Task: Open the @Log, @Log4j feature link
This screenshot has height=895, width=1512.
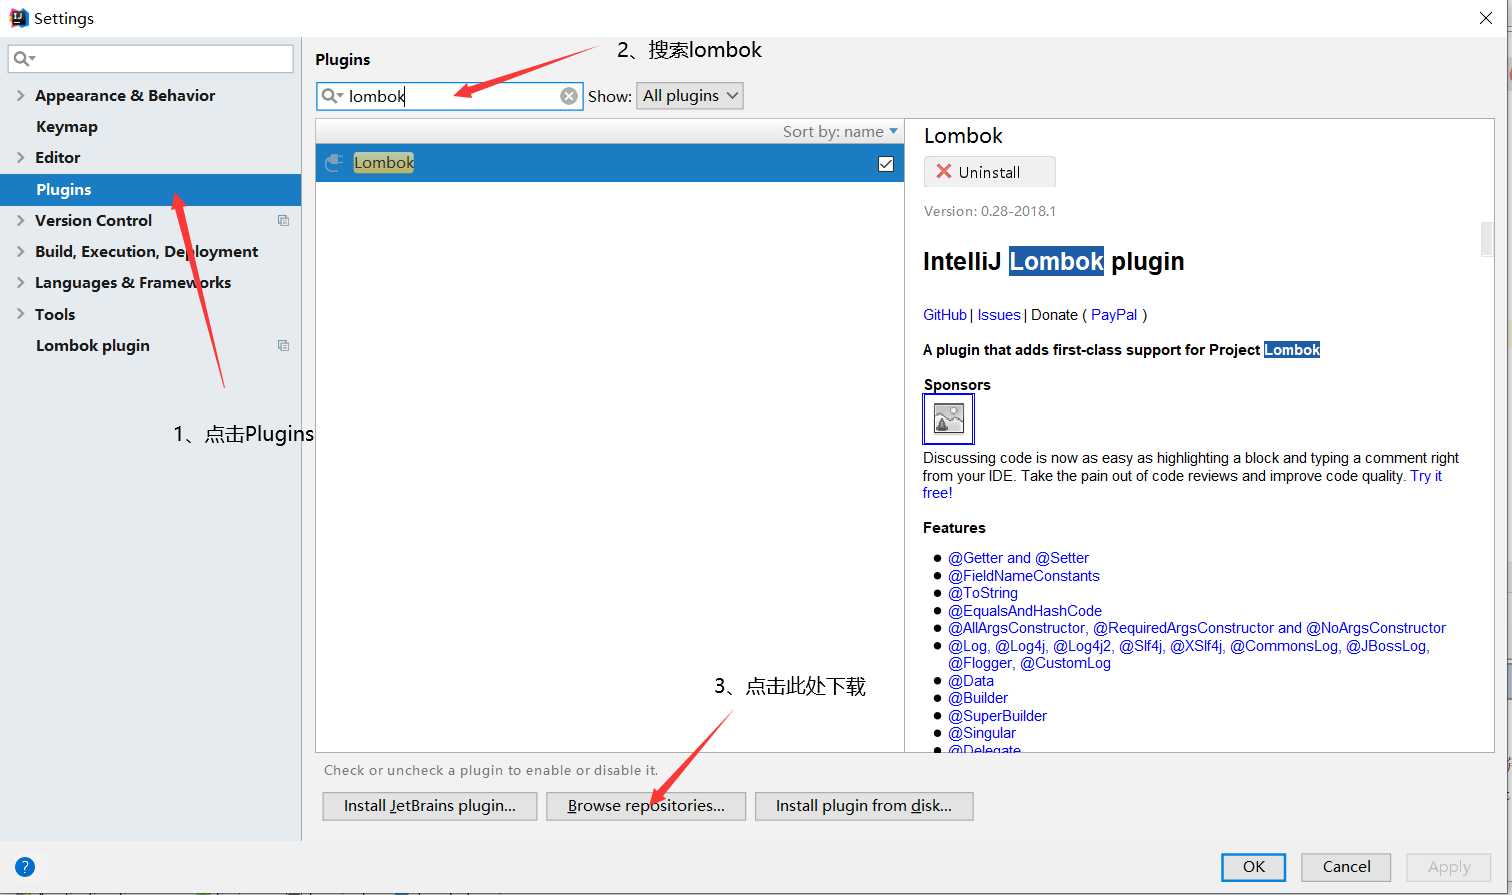Action: click(x=1189, y=654)
